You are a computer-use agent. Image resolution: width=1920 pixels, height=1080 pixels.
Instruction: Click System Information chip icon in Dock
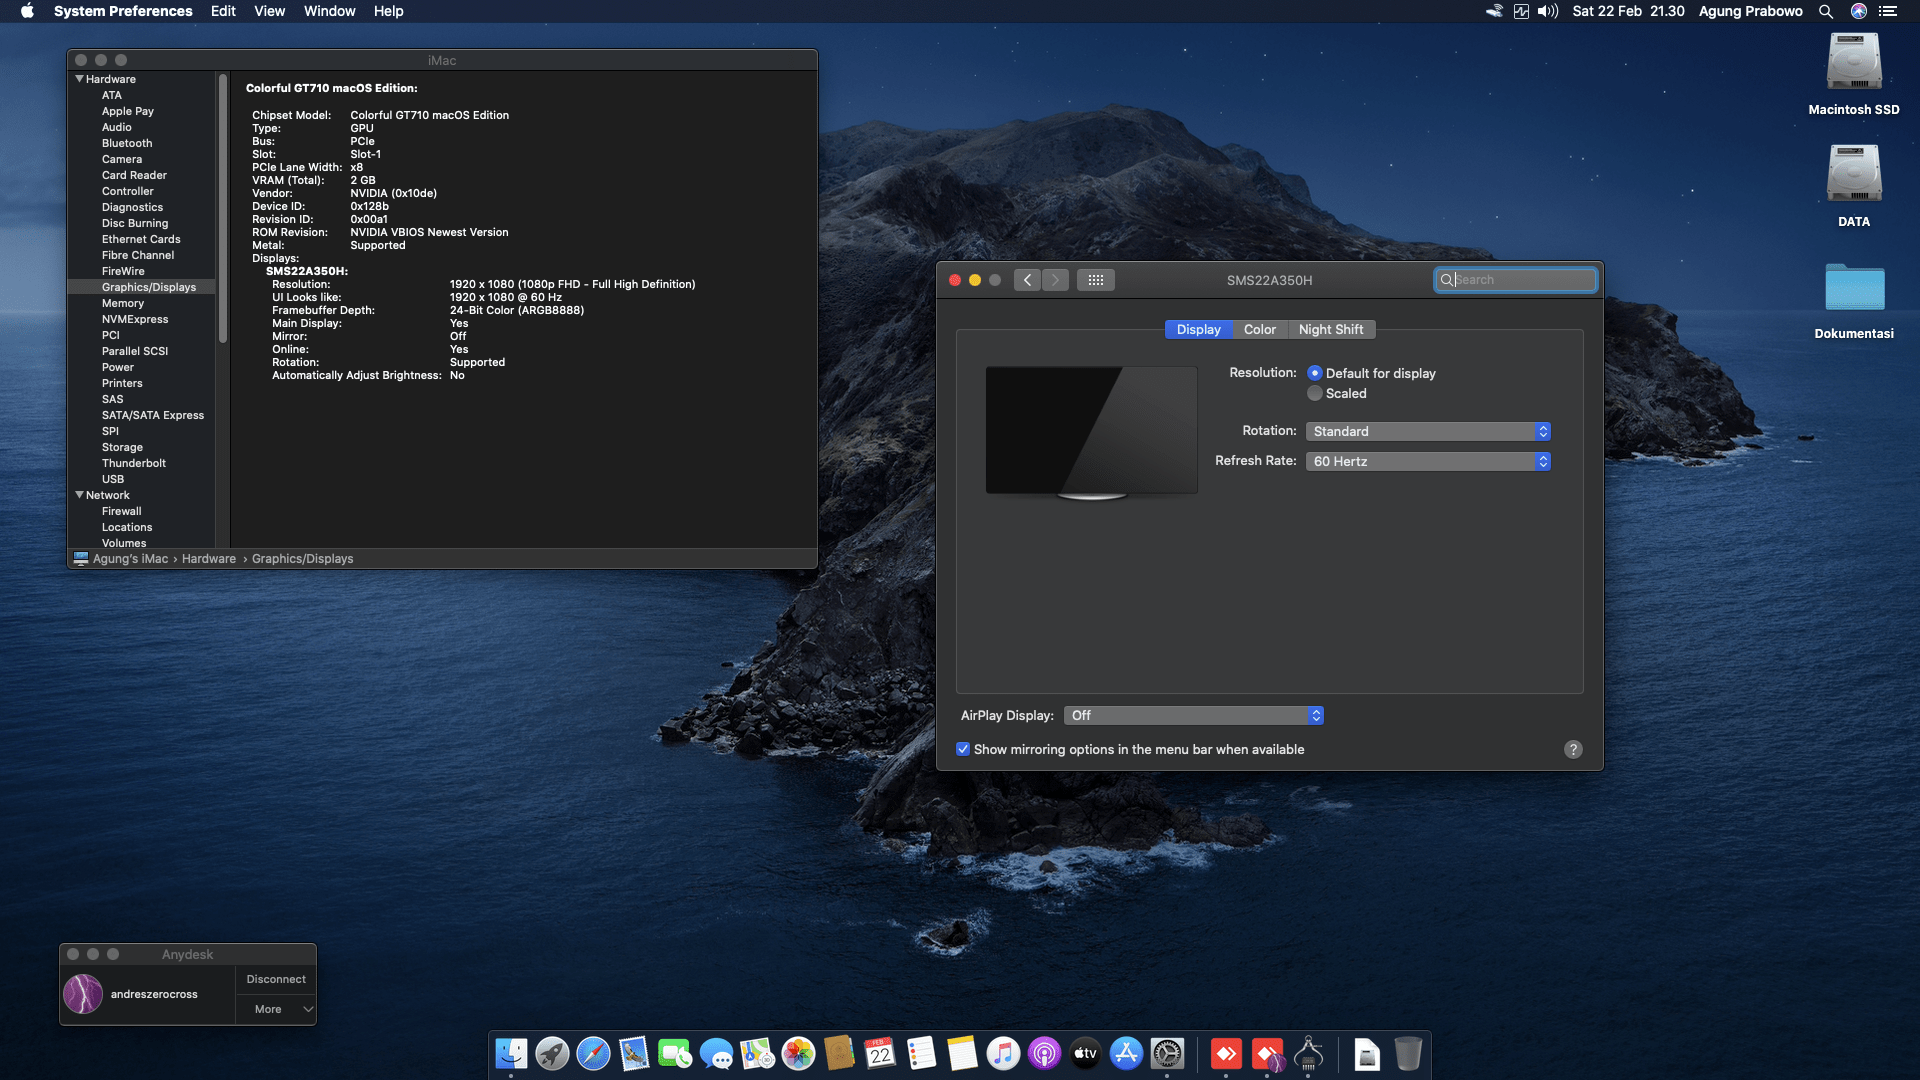point(1308,1053)
